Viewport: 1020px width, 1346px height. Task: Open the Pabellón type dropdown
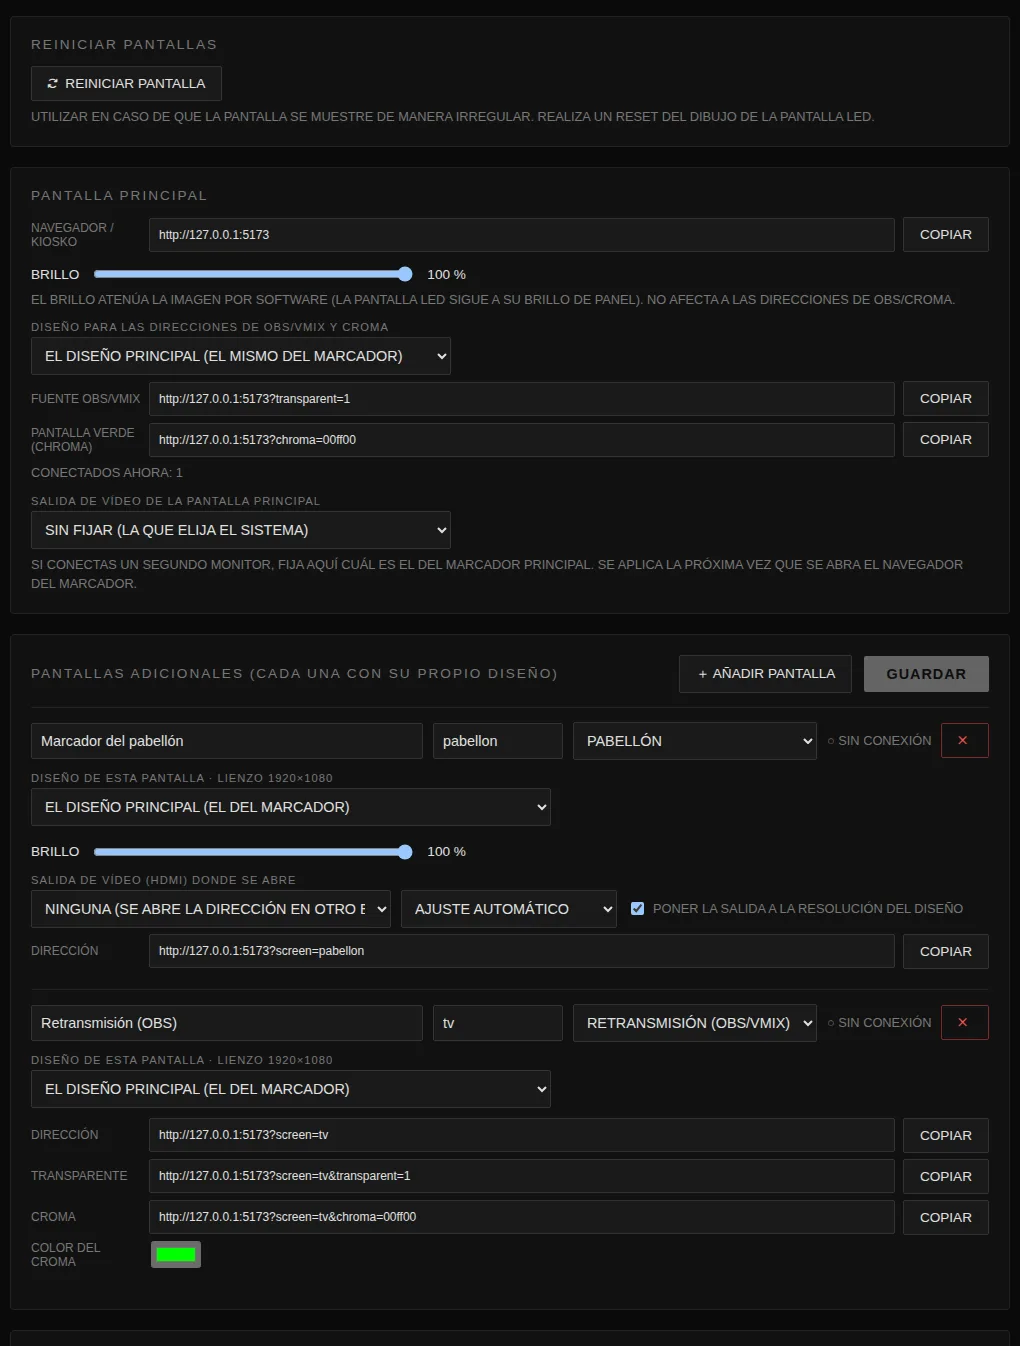point(695,741)
